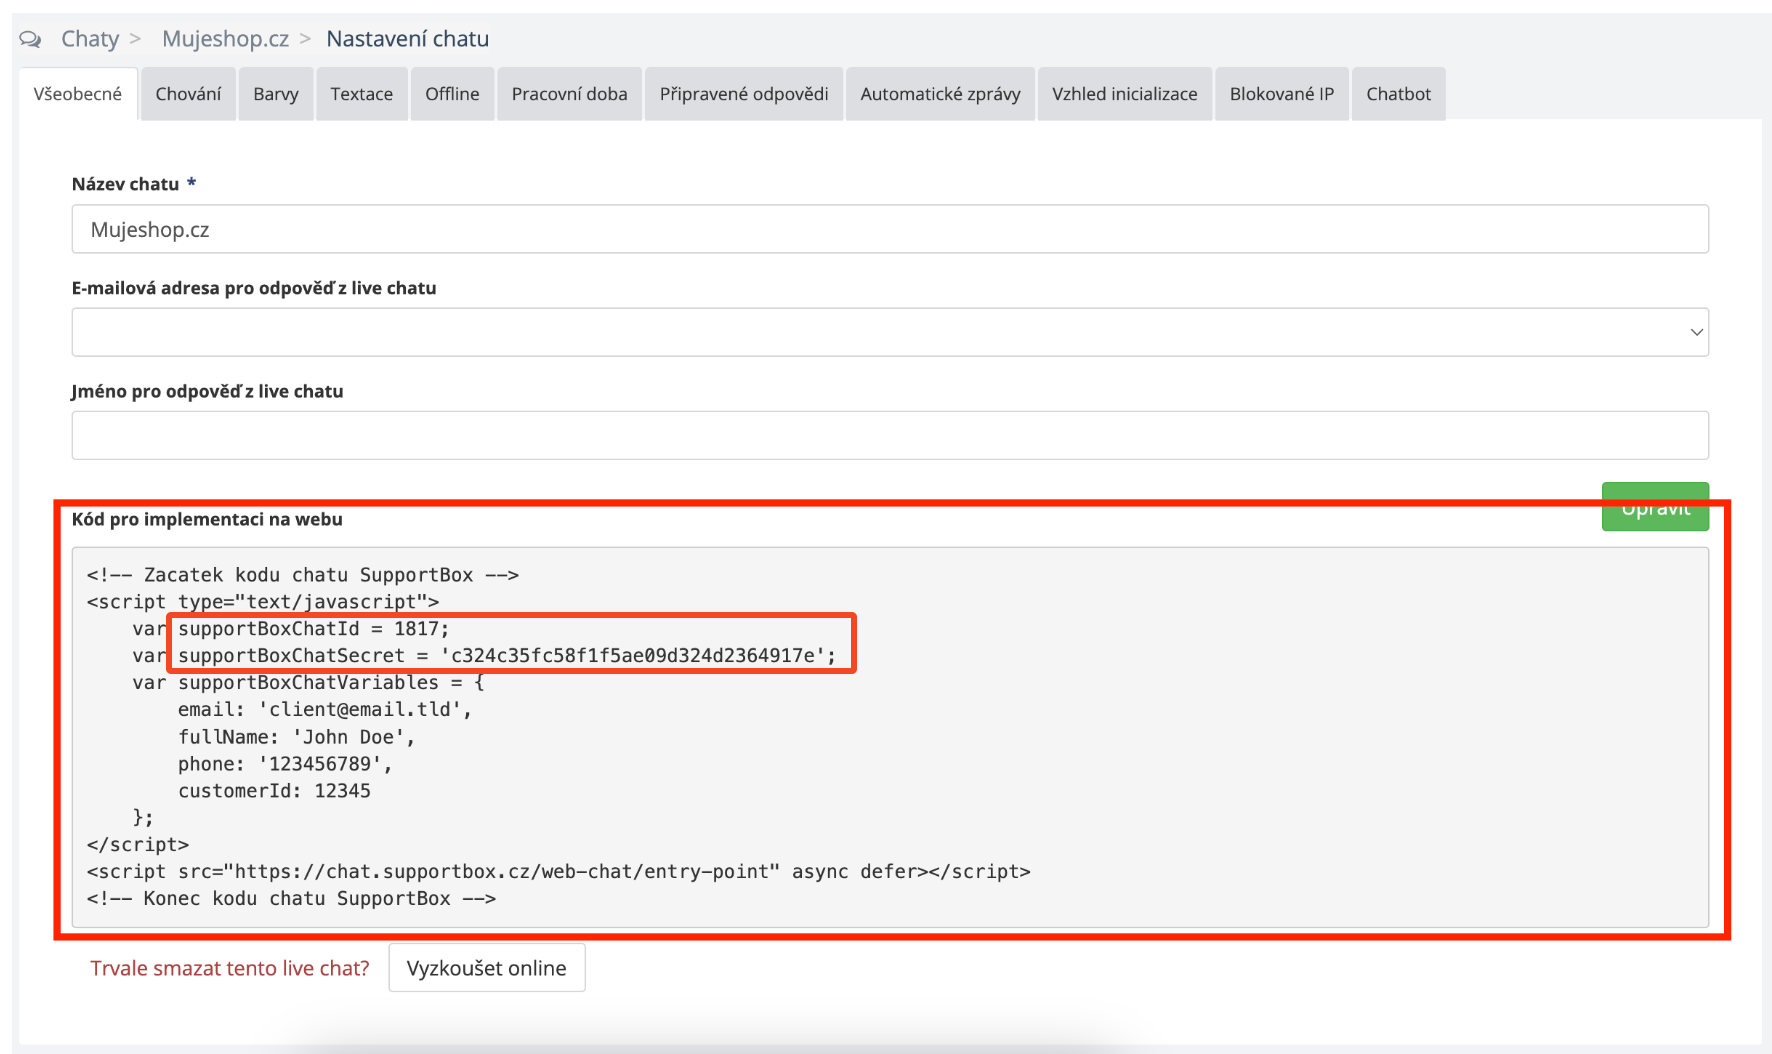Screen dimensions: 1772x1054
Task: Select the Blokované IP tab
Action: 1282,94
